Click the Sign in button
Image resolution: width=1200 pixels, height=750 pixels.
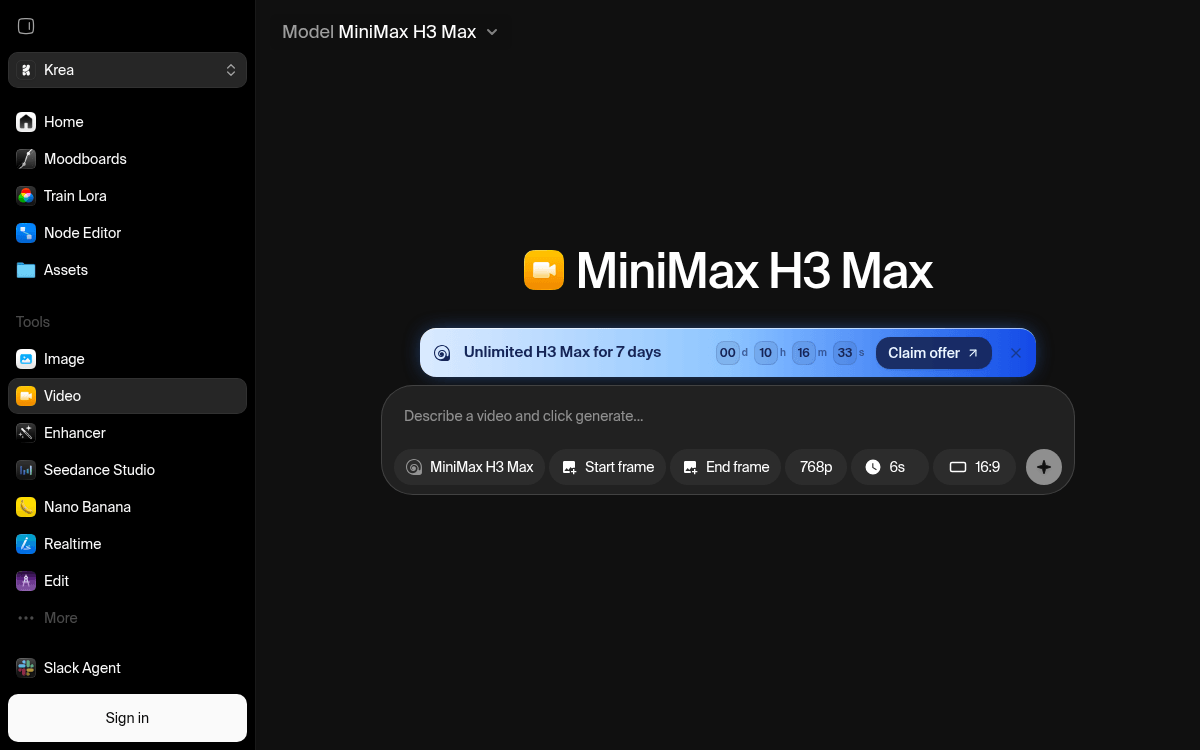[127, 718]
